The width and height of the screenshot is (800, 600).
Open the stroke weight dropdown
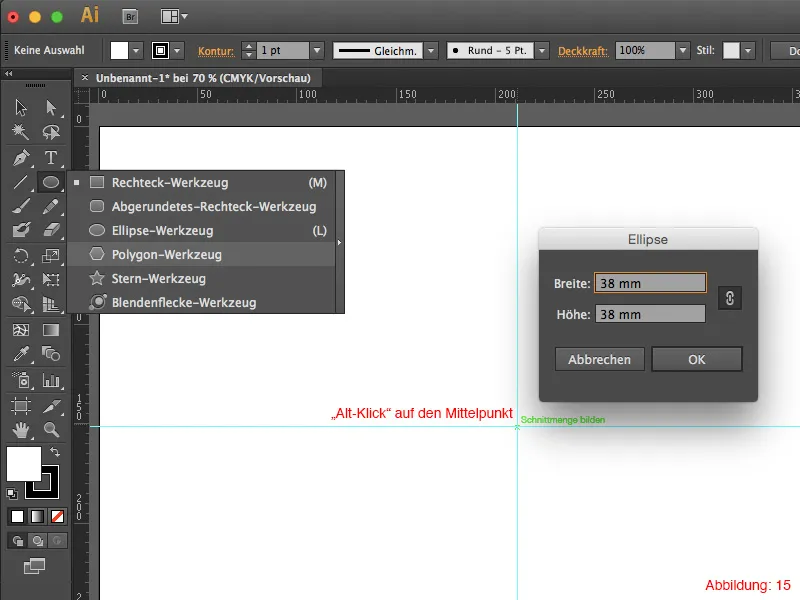(317, 51)
